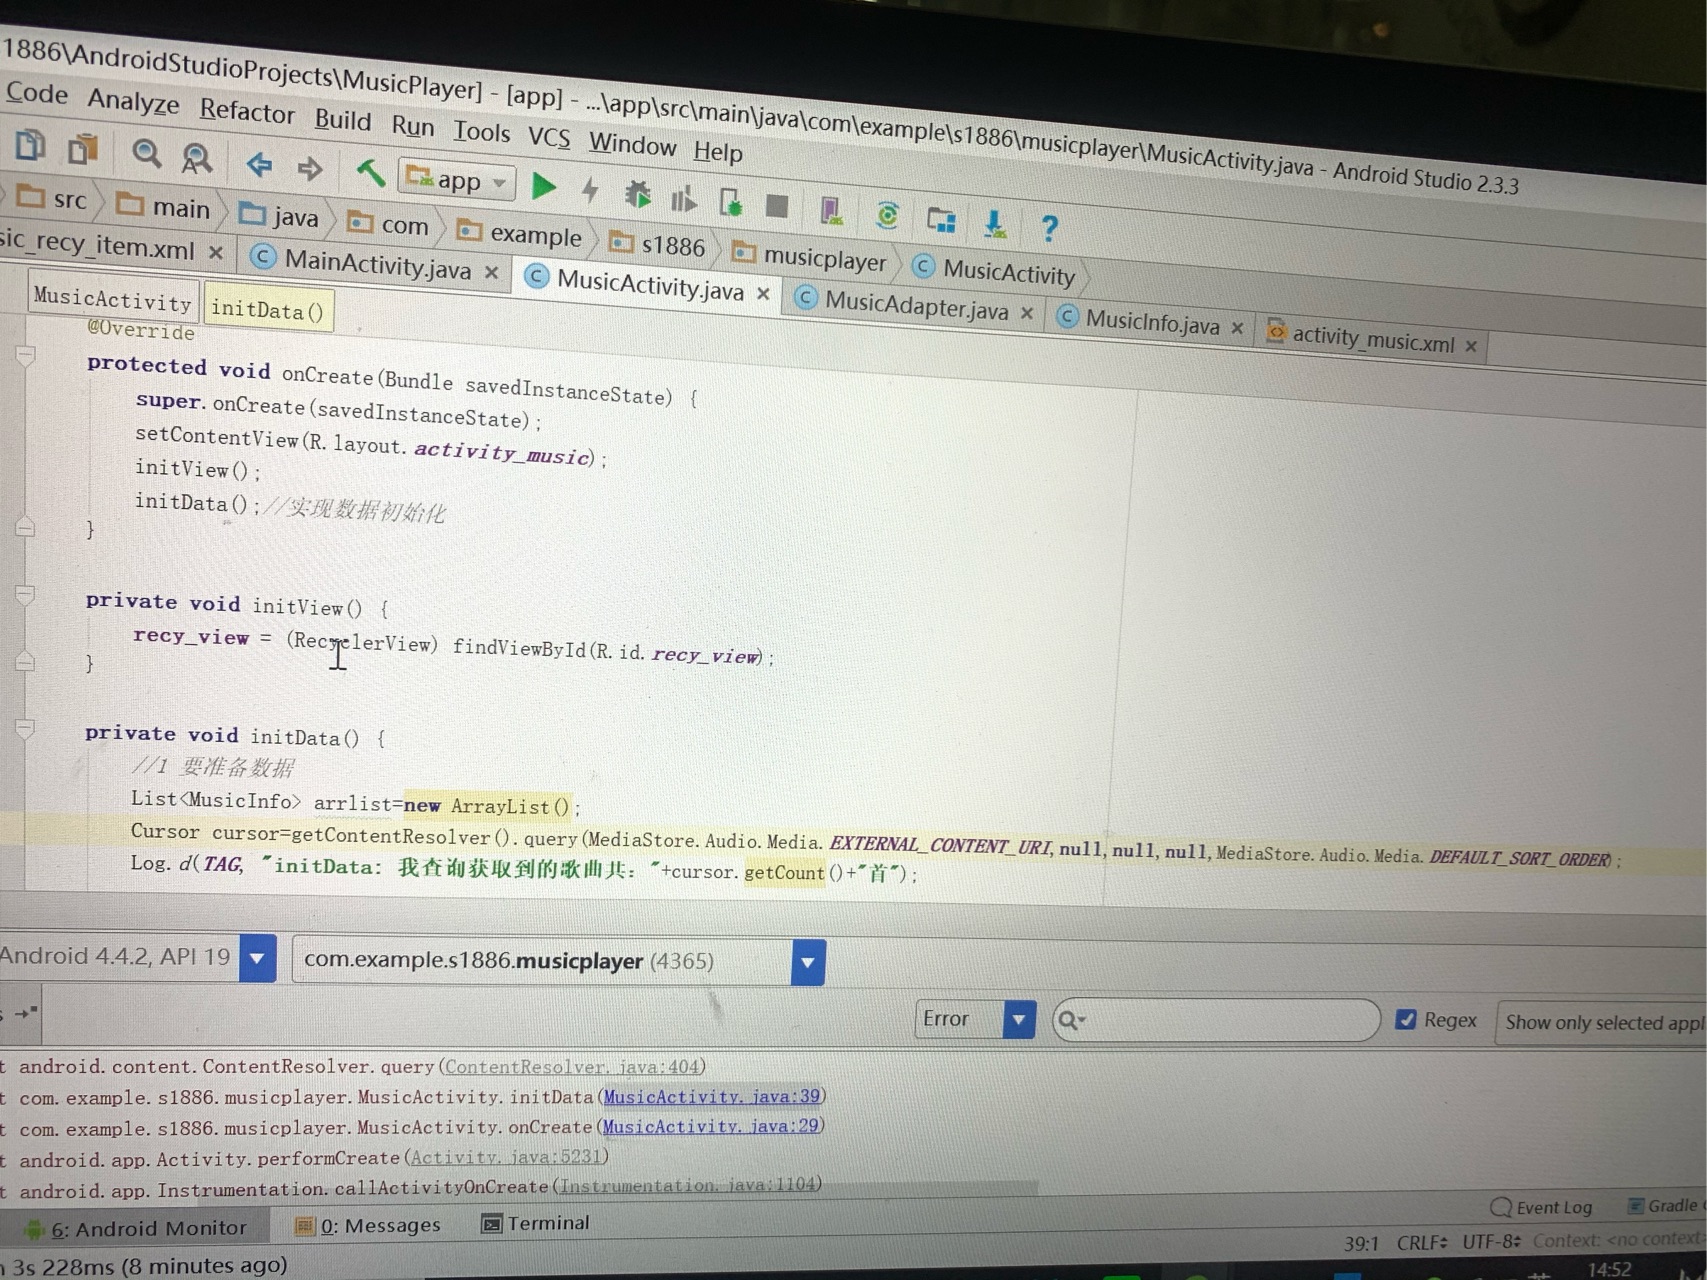
Task: Close the MainActivity.java tab
Action: click(491, 271)
